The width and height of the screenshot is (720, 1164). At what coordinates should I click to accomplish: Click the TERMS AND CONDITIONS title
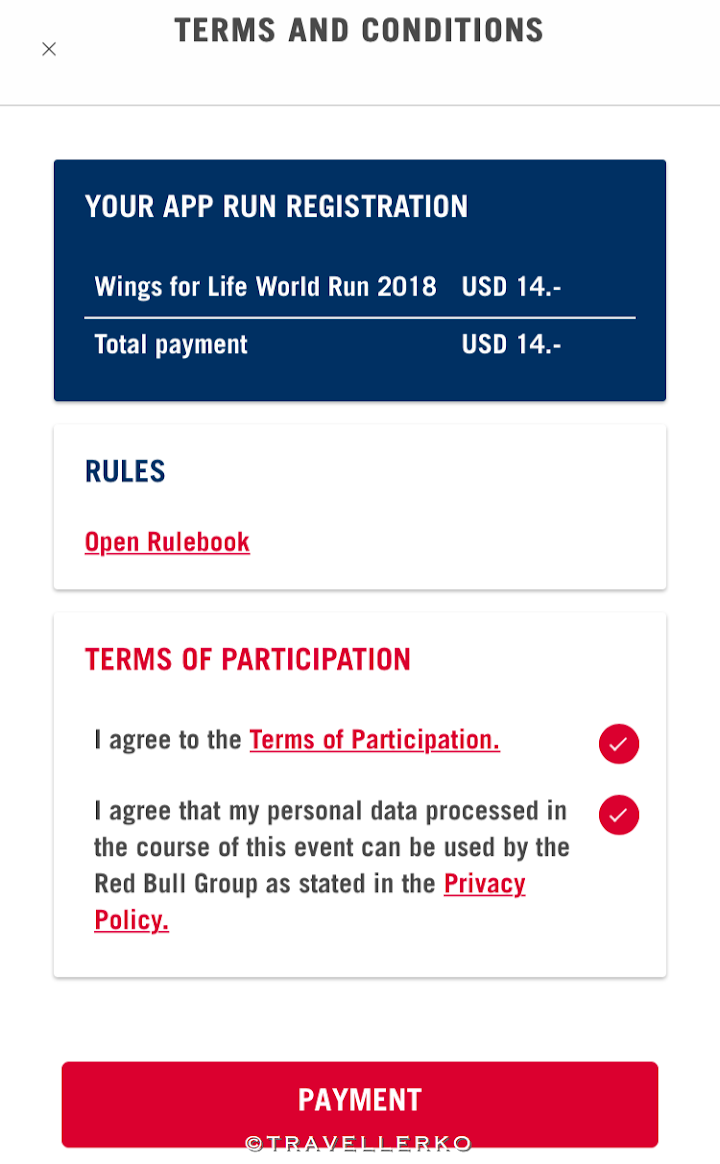[359, 30]
